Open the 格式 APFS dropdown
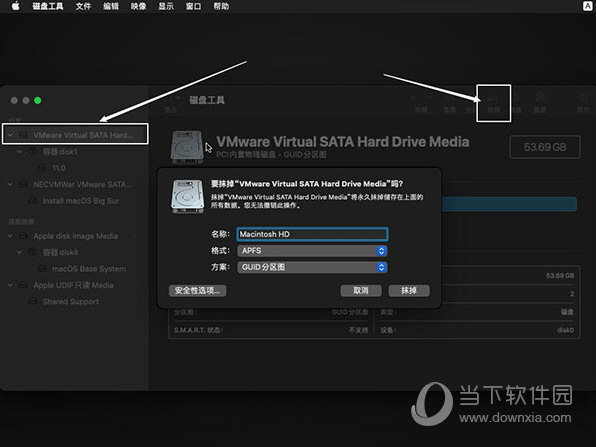596x447 pixels. 312,250
